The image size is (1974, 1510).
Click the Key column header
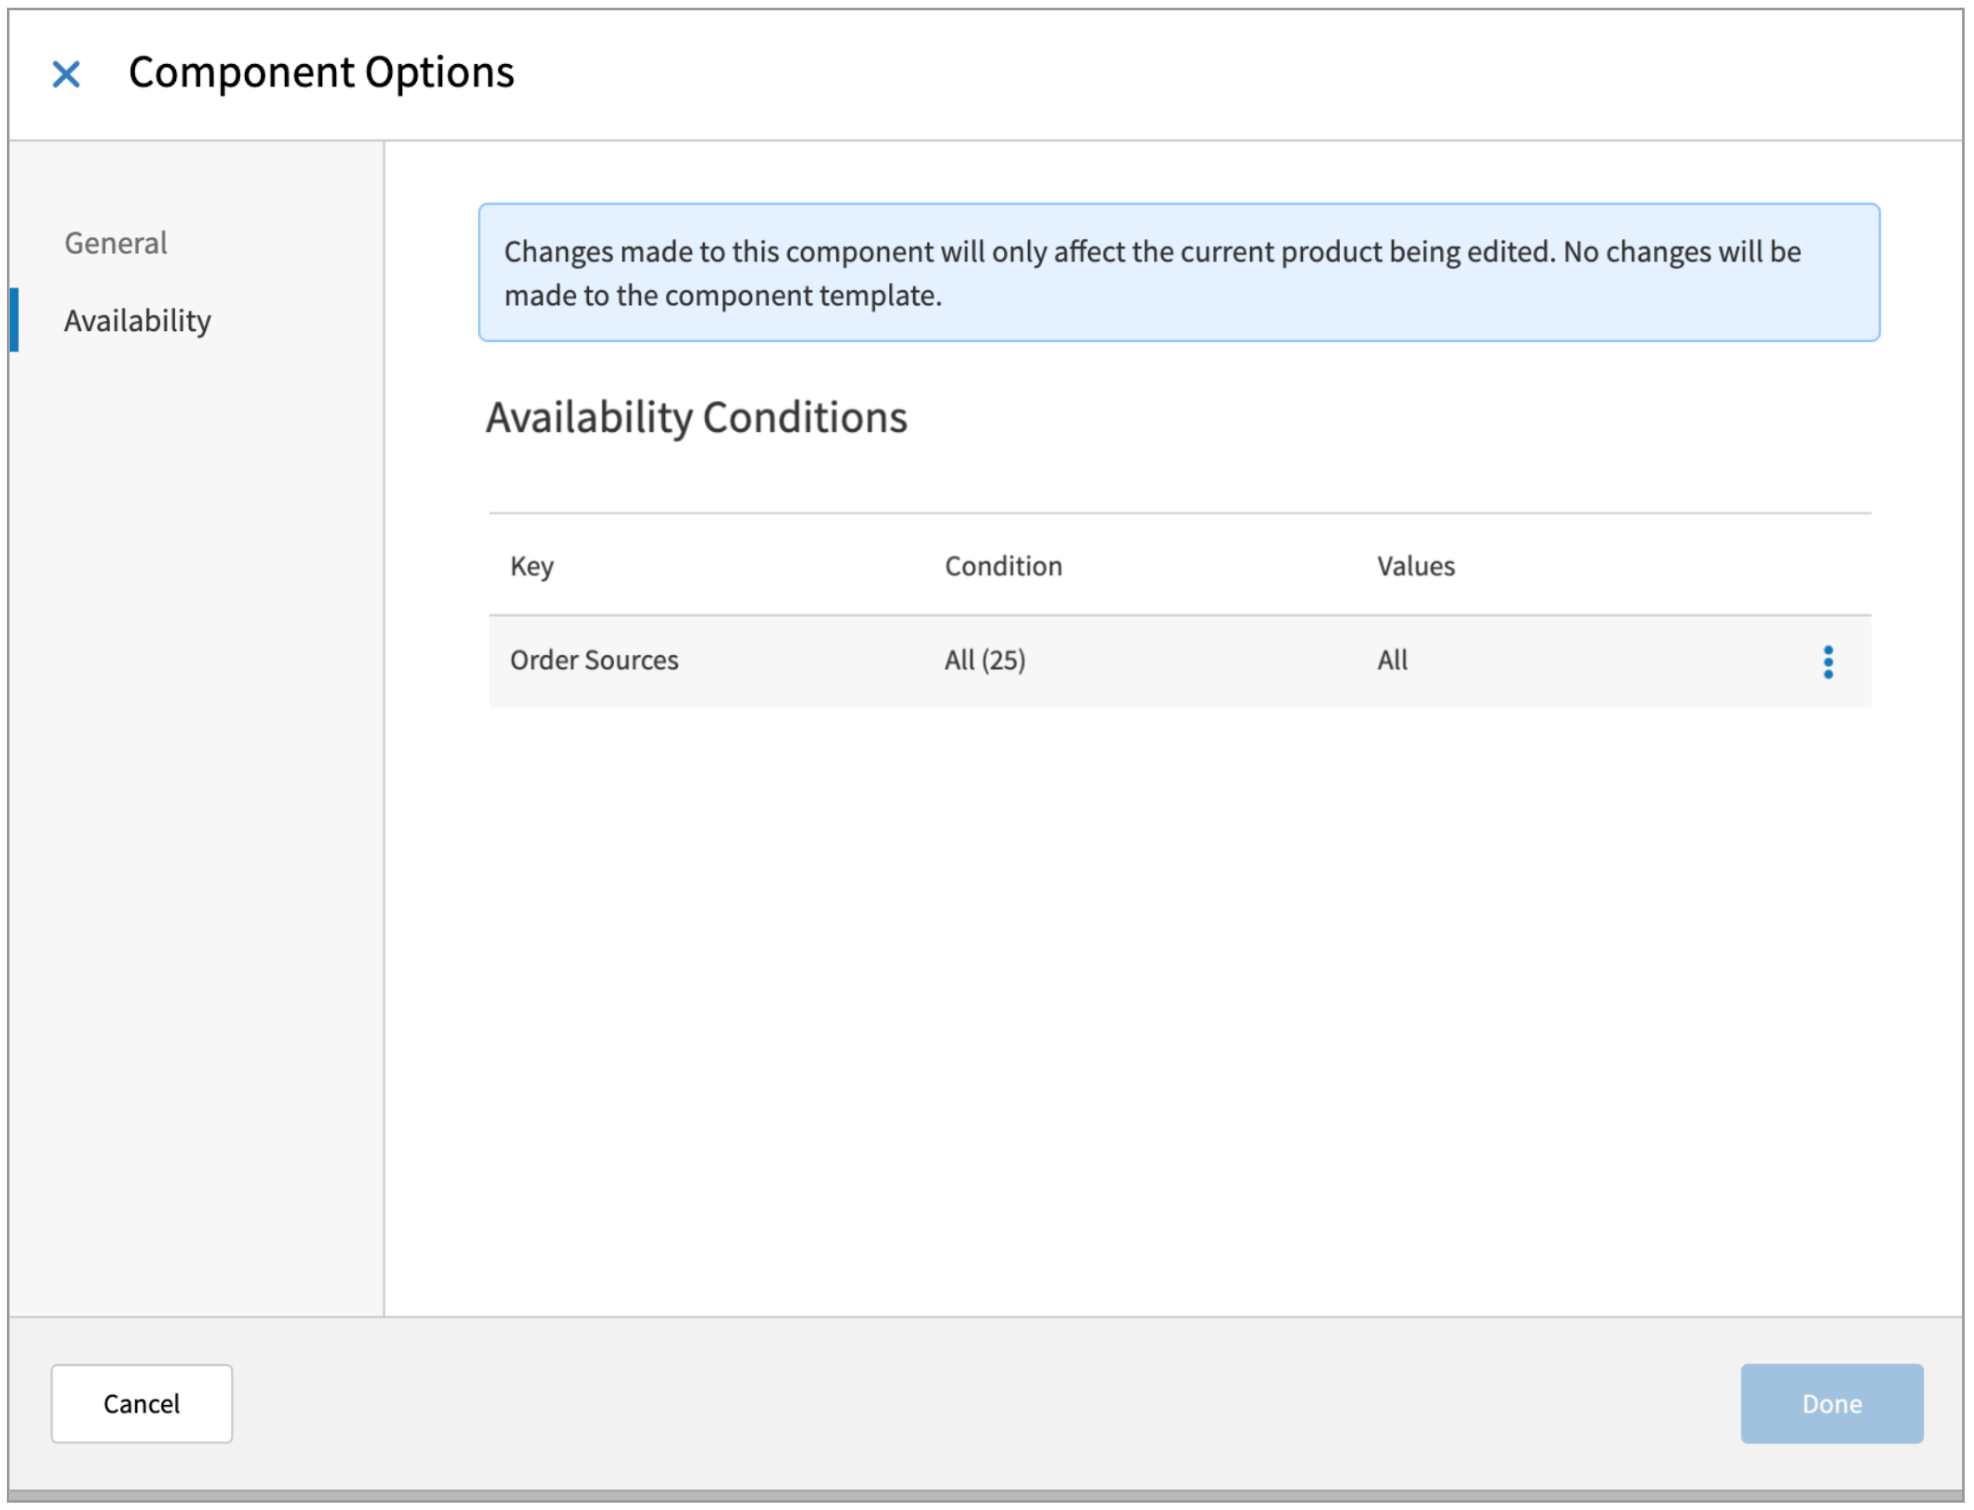coord(531,566)
